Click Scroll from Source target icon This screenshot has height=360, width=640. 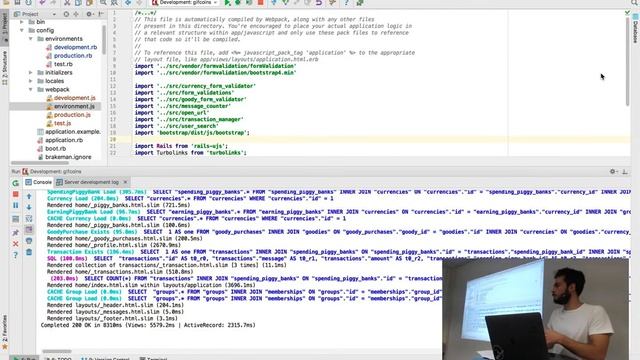pos(66,14)
